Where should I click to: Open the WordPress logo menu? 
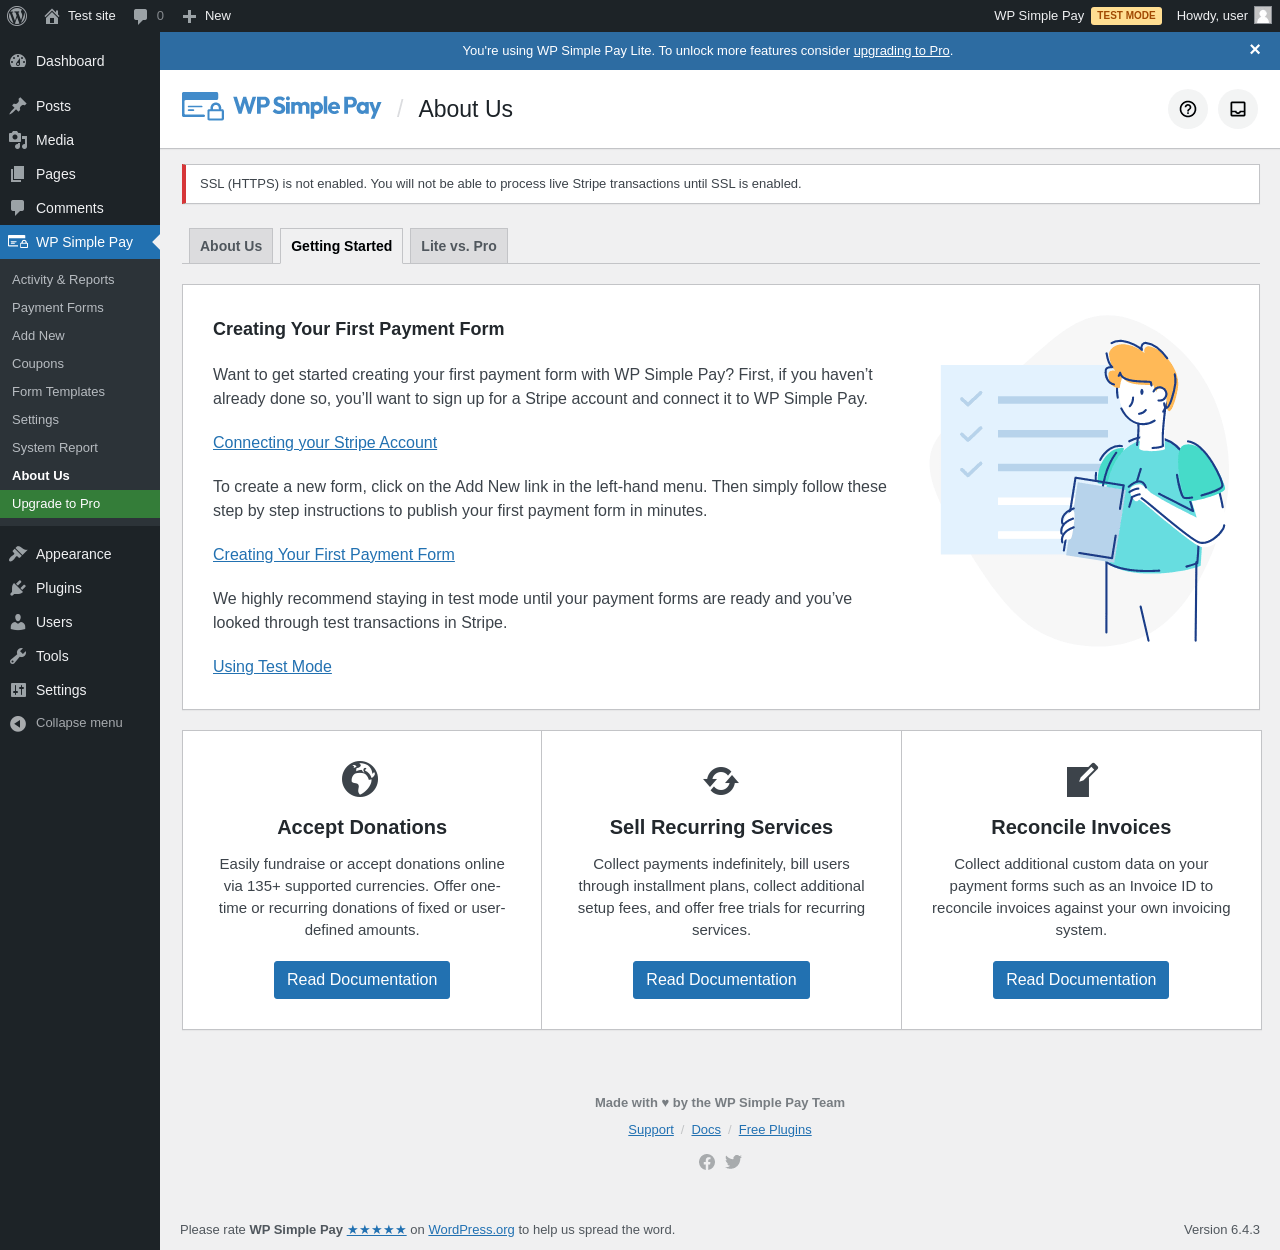click(x=17, y=16)
